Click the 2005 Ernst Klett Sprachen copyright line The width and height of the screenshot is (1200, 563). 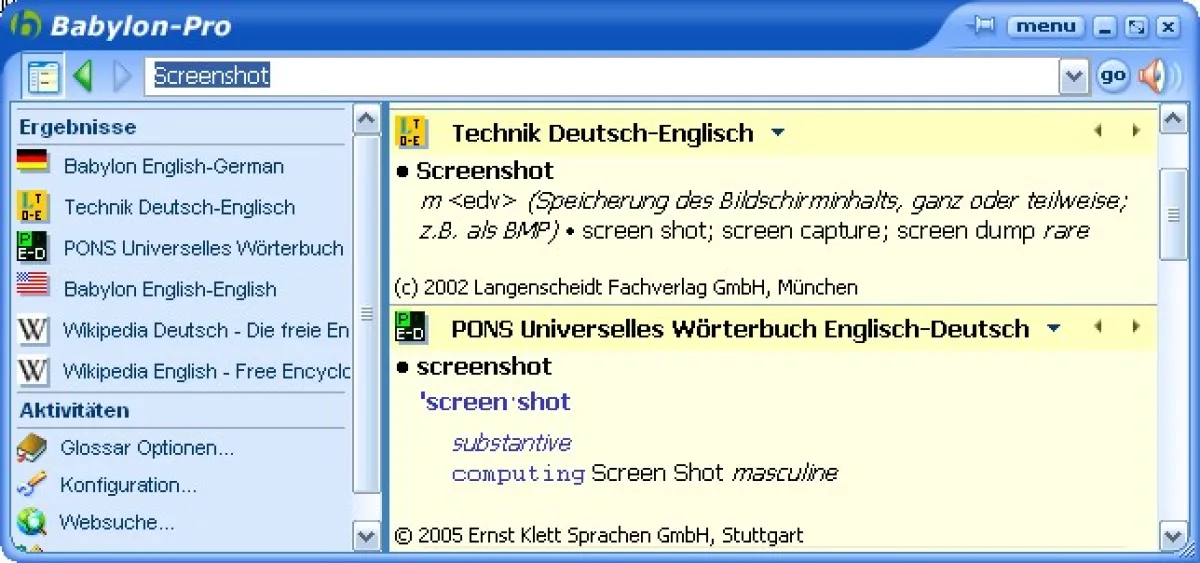point(598,536)
